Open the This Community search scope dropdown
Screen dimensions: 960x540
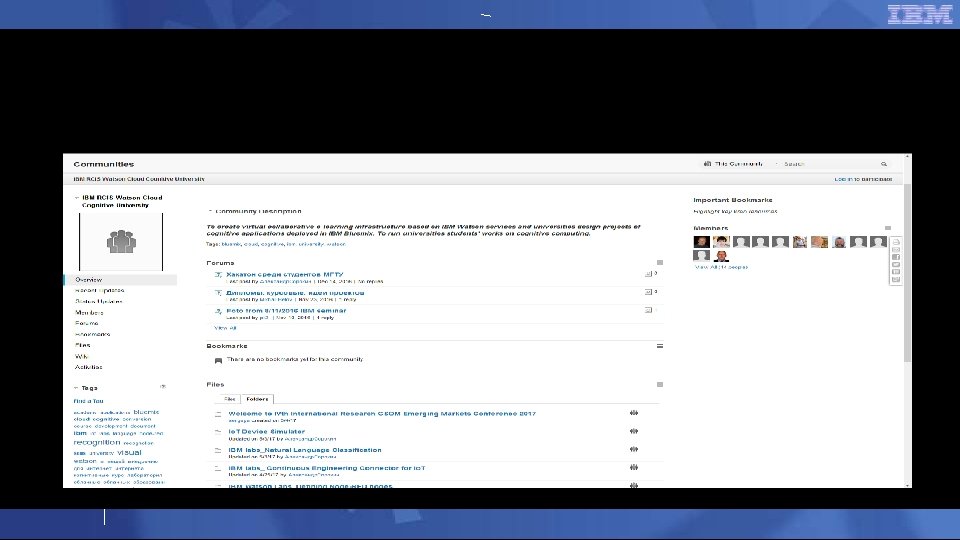pyautogui.click(x=741, y=164)
